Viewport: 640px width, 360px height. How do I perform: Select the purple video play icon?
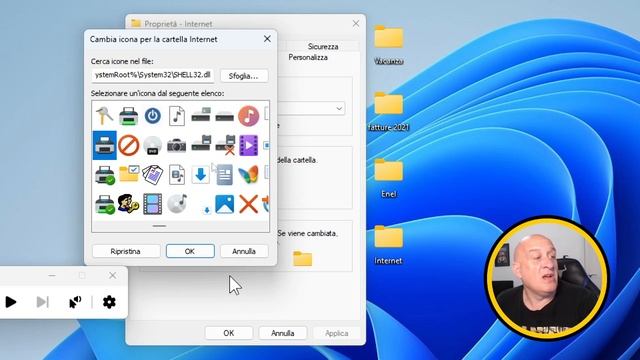point(249,145)
